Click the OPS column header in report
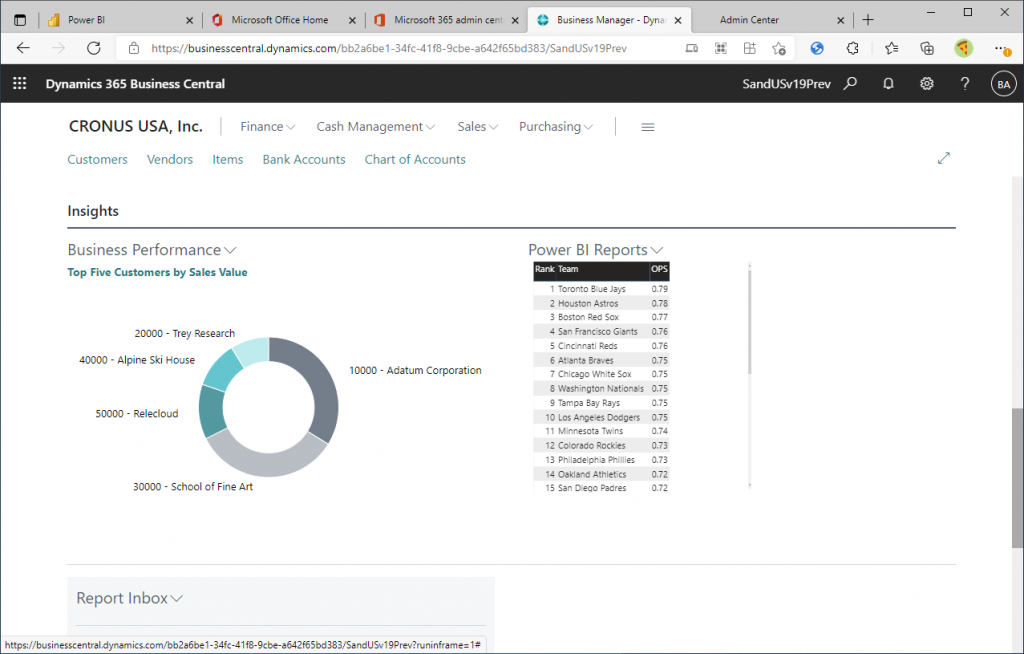Screen dimensions: 1024x654 [660, 269]
